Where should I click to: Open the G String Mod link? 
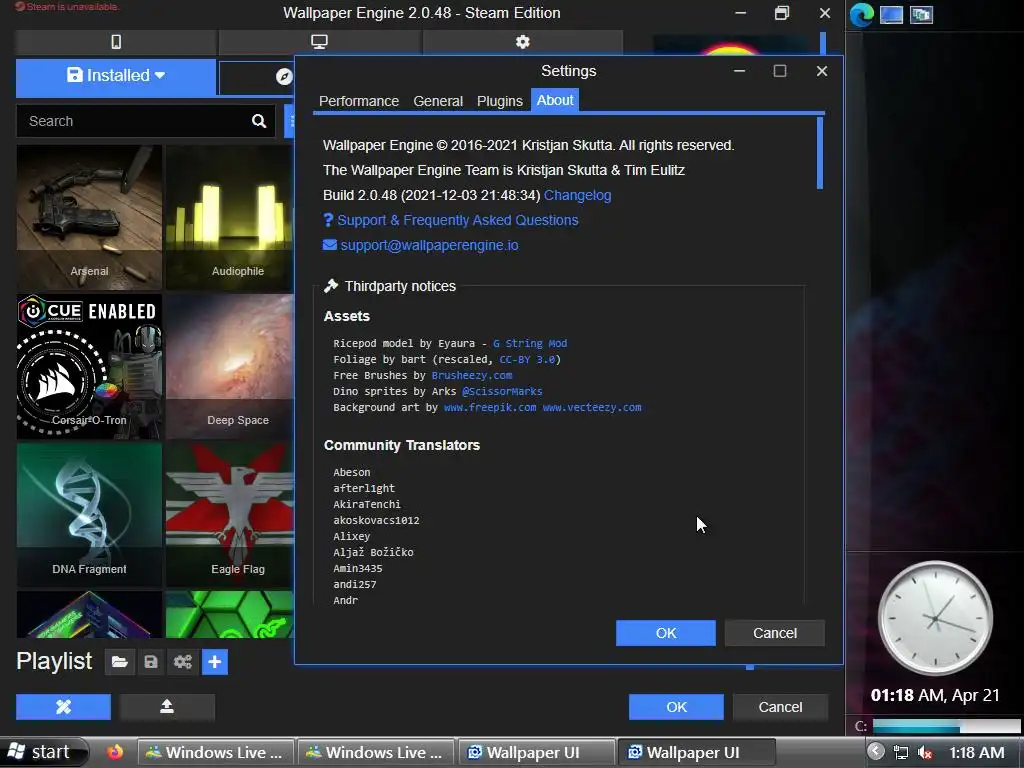pos(530,344)
